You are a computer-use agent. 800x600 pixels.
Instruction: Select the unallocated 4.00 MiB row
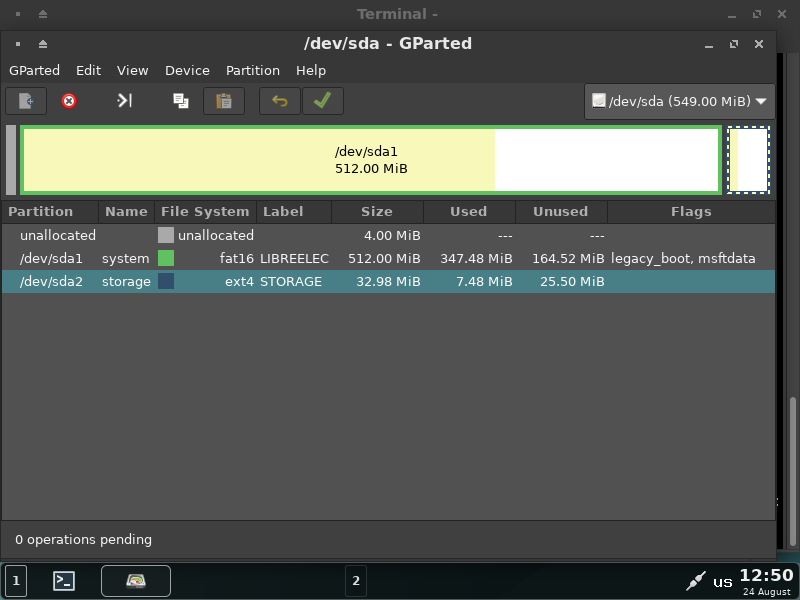[300, 235]
